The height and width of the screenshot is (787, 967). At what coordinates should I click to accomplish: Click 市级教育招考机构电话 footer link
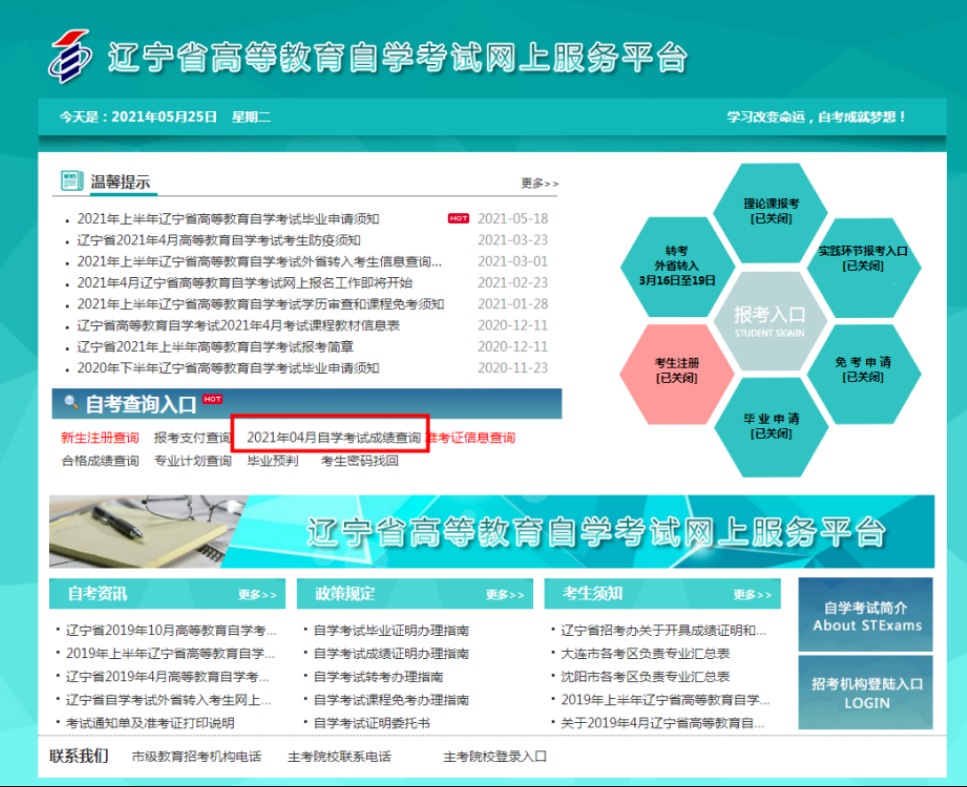click(x=196, y=757)
